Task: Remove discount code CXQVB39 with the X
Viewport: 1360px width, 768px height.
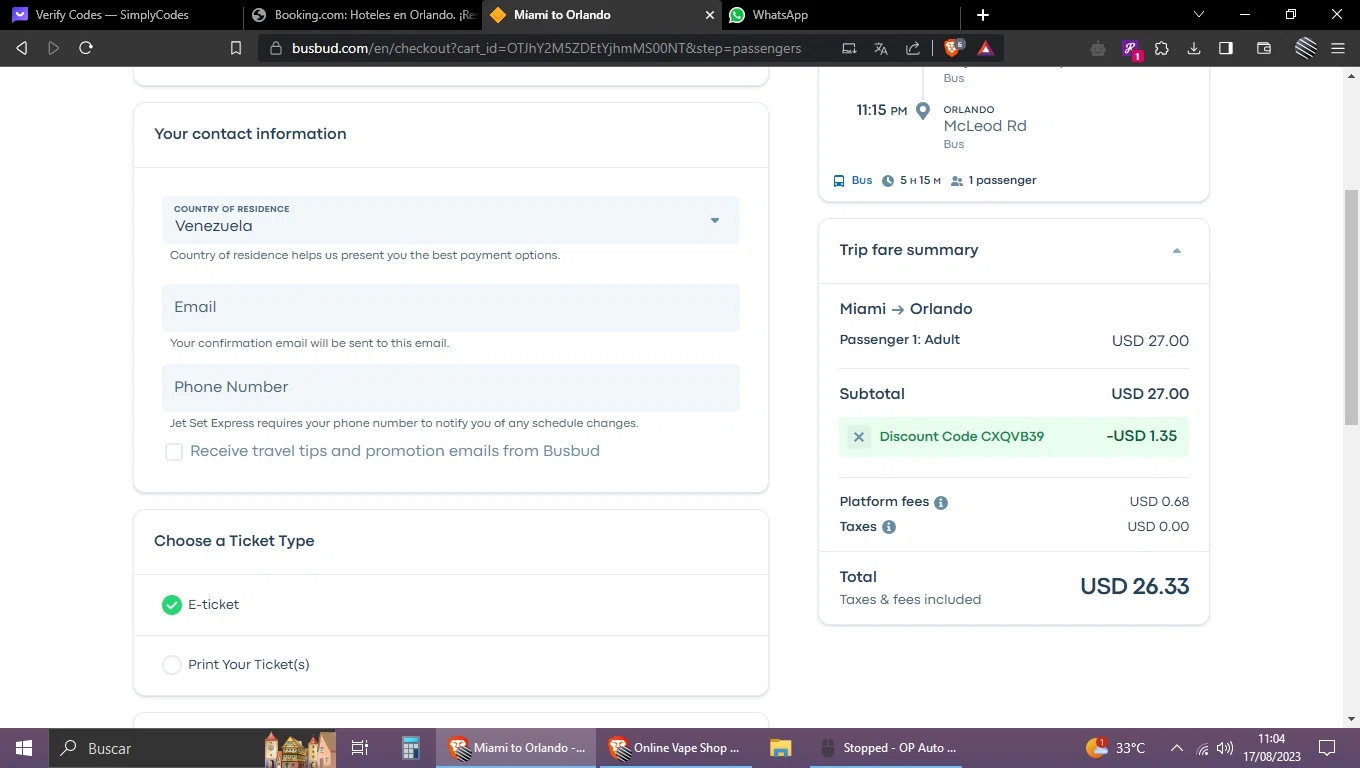Action: [x=859, y=436]
